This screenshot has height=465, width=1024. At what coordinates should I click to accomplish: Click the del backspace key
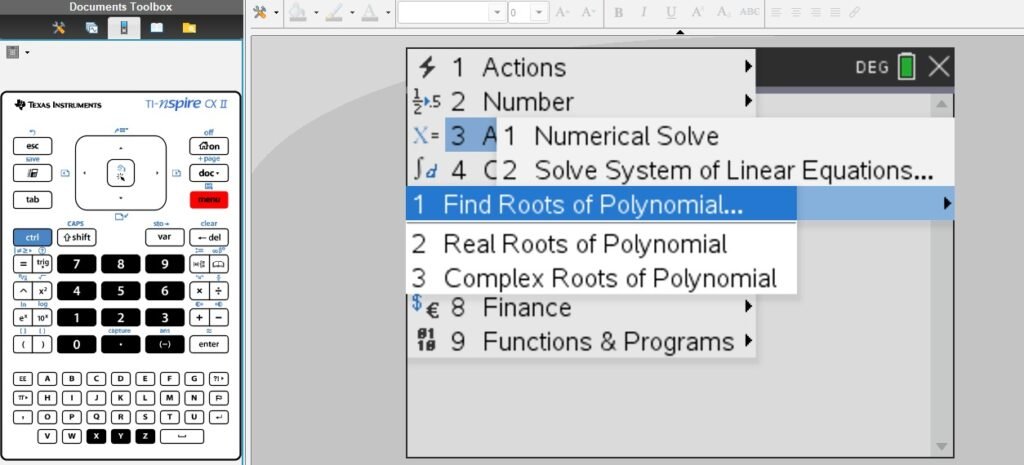point(209,238)
